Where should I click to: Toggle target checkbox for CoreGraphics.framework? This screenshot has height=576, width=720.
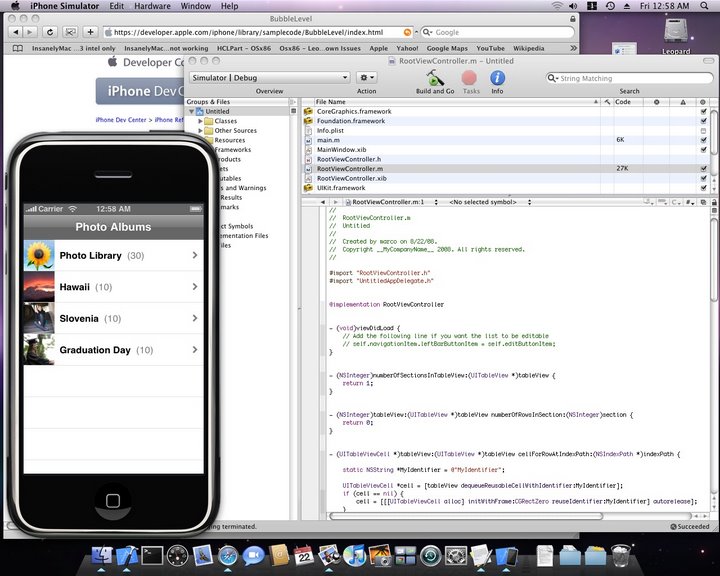point(703,111)
